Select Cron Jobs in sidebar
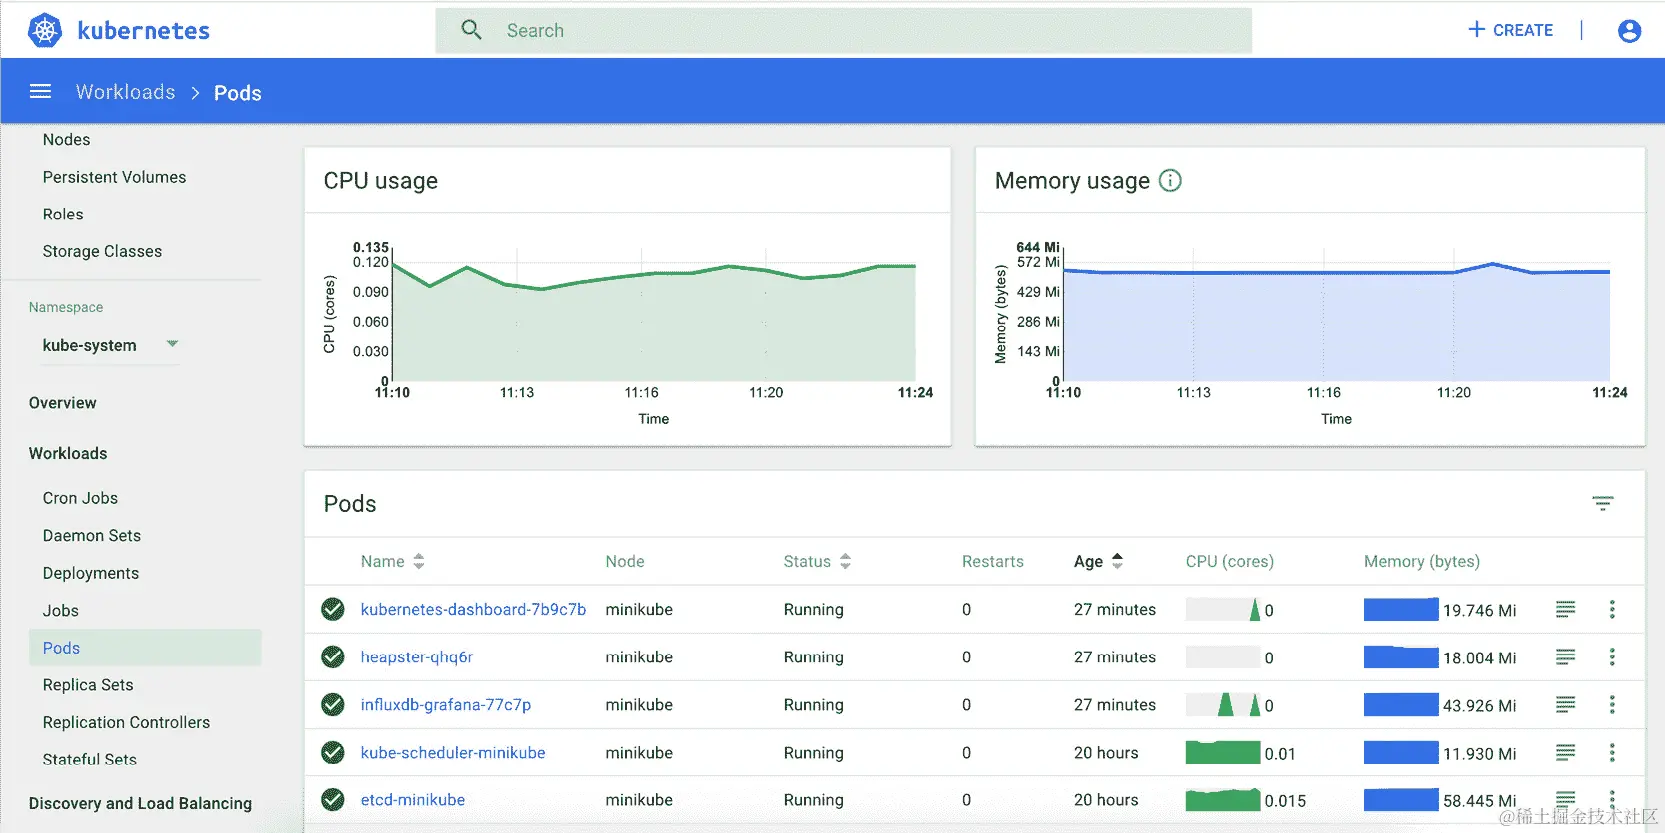This screenshot has height=833, width=1665. 80,498
